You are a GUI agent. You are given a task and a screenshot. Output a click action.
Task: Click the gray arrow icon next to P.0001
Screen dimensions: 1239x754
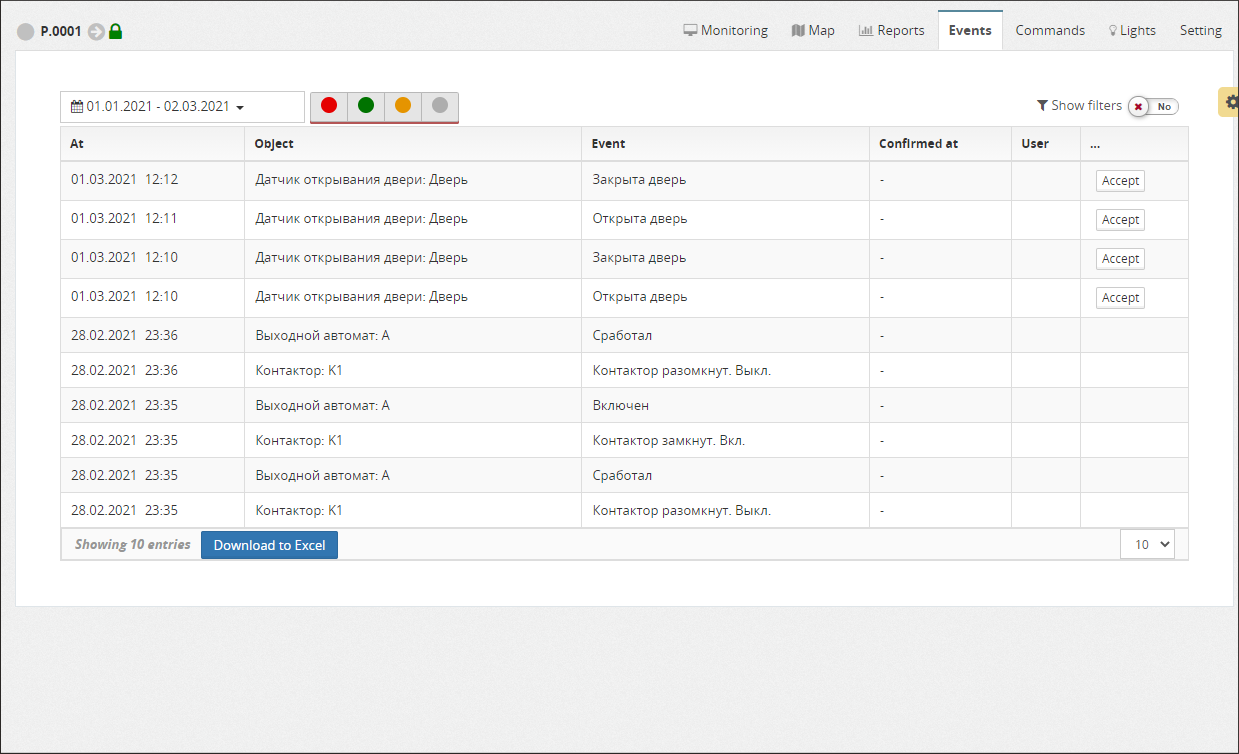pos(96,32)
